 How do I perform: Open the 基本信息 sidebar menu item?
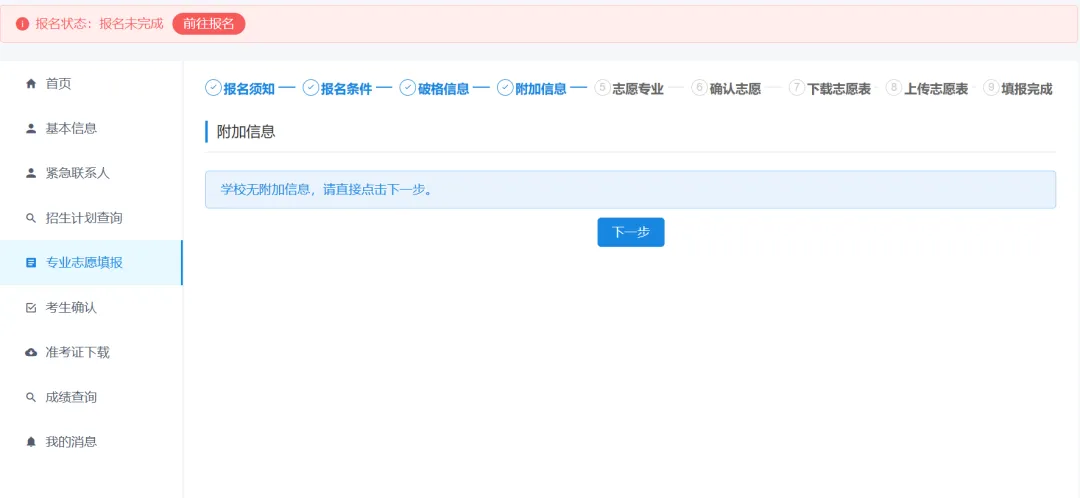[91, 129]
